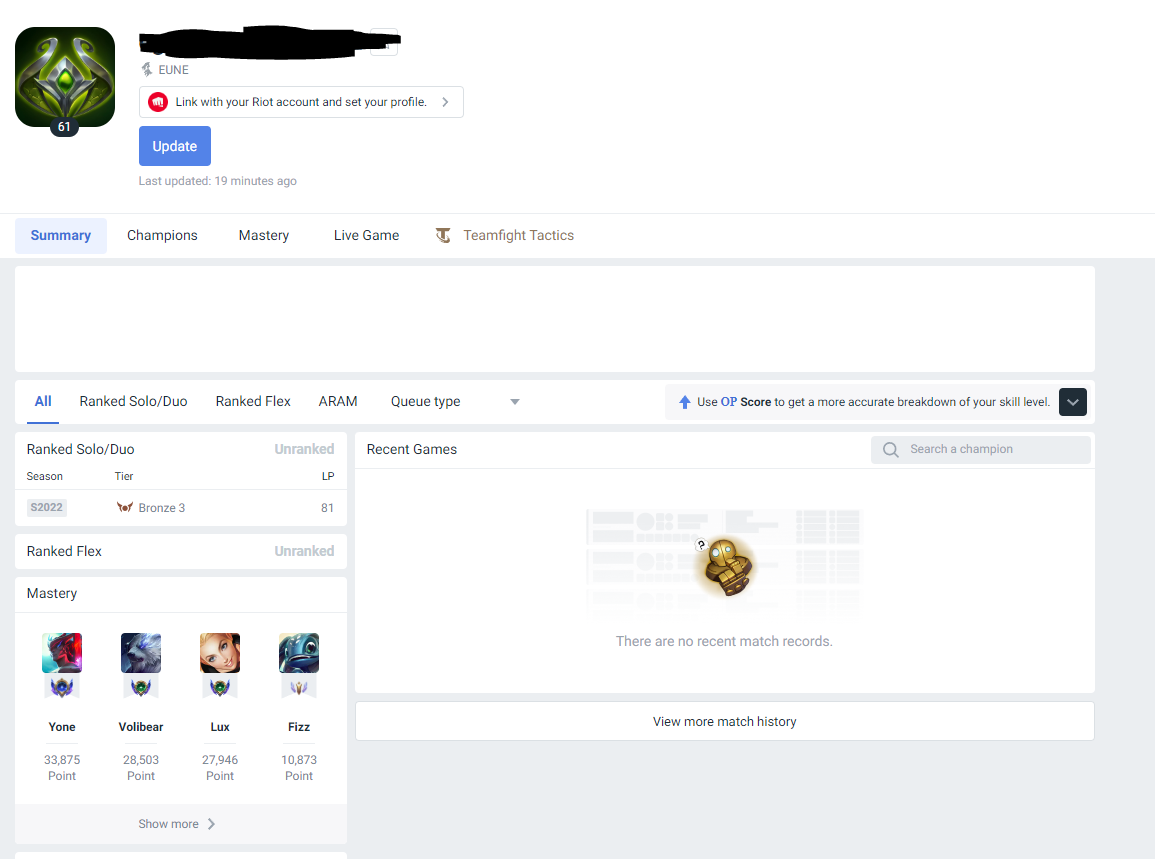1155x859 pixels.
Task: Click the Recent Games heading
Action: pos(412,449)
